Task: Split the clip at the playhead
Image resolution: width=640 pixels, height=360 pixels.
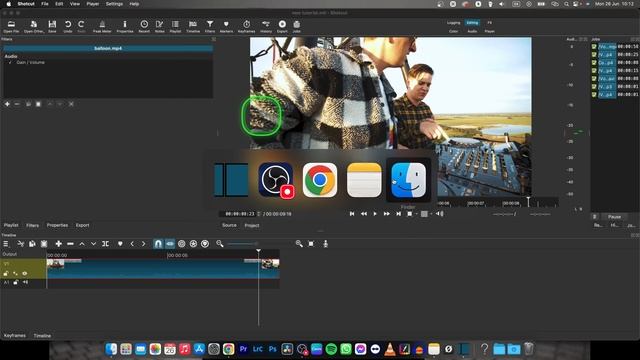Action: tap(105, 244)
